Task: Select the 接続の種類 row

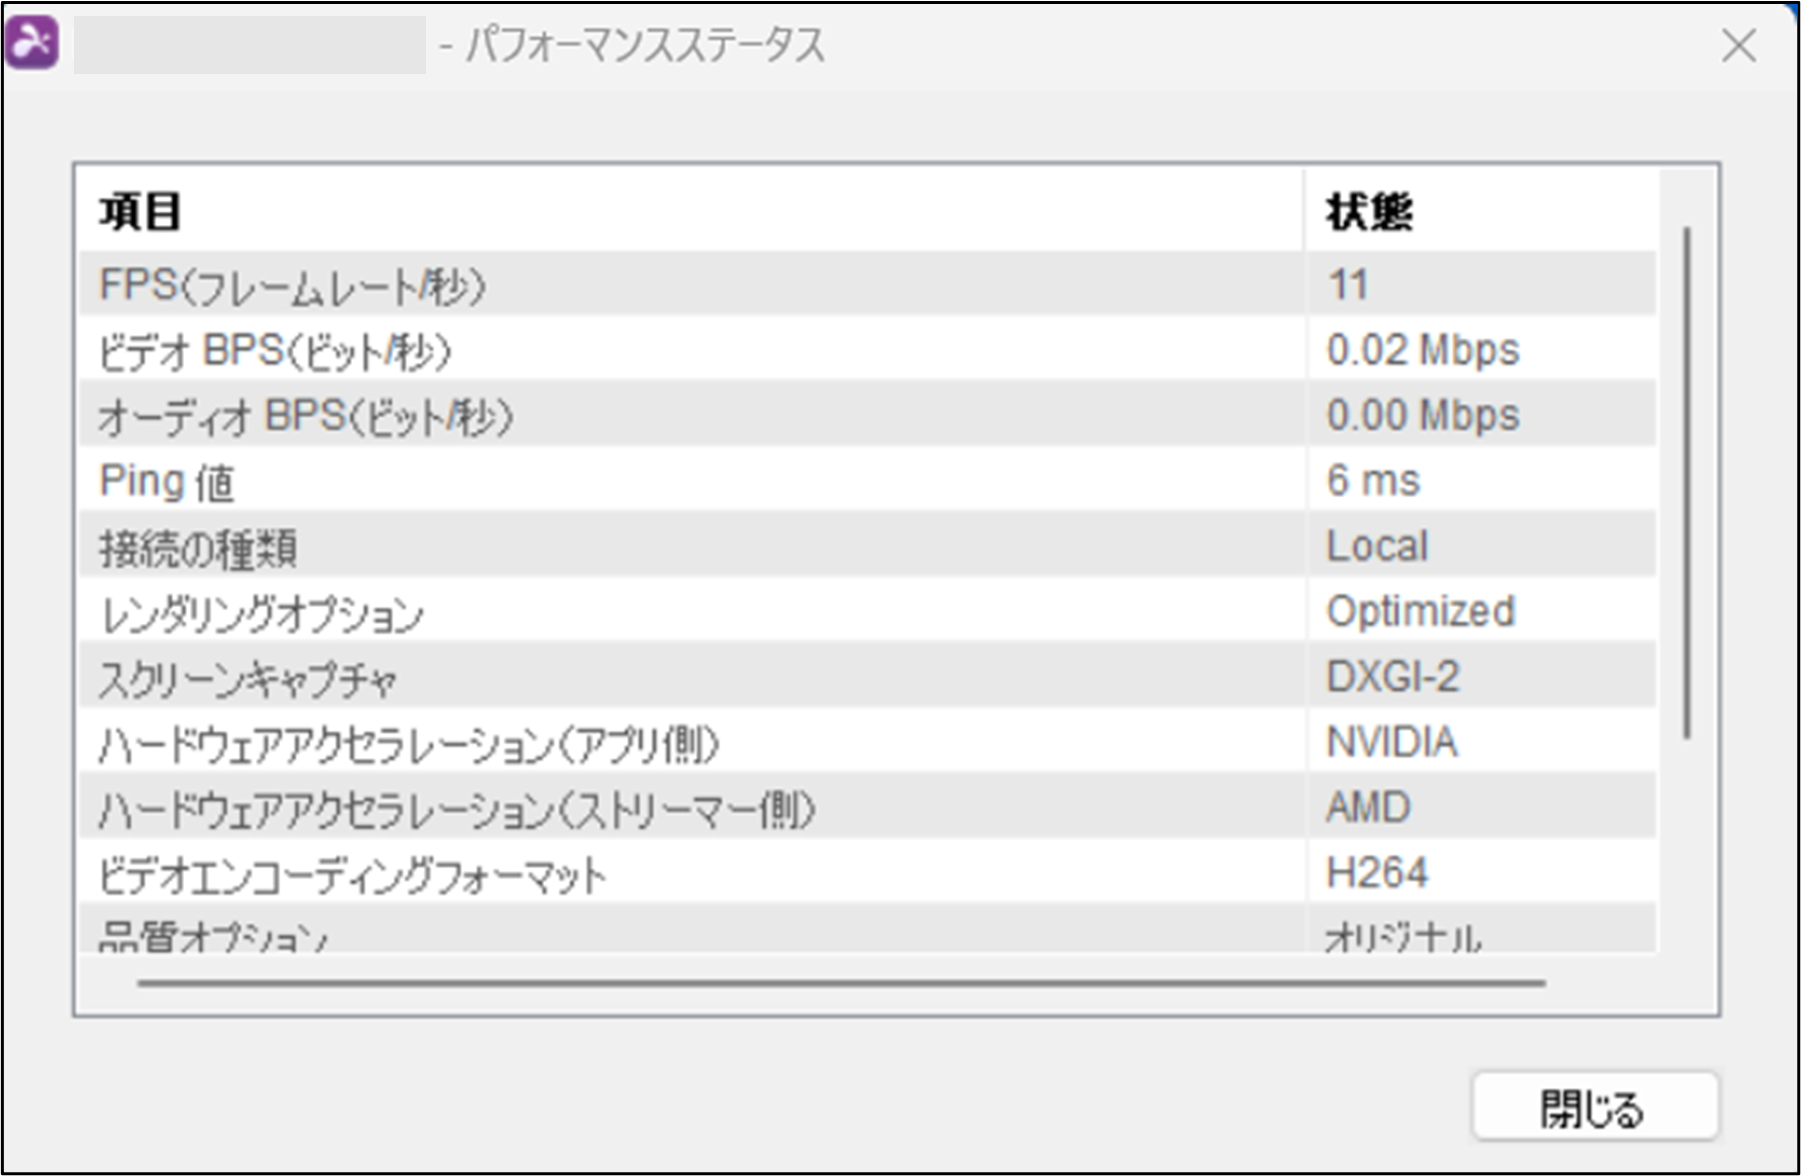Action: (x=198, y=547)
